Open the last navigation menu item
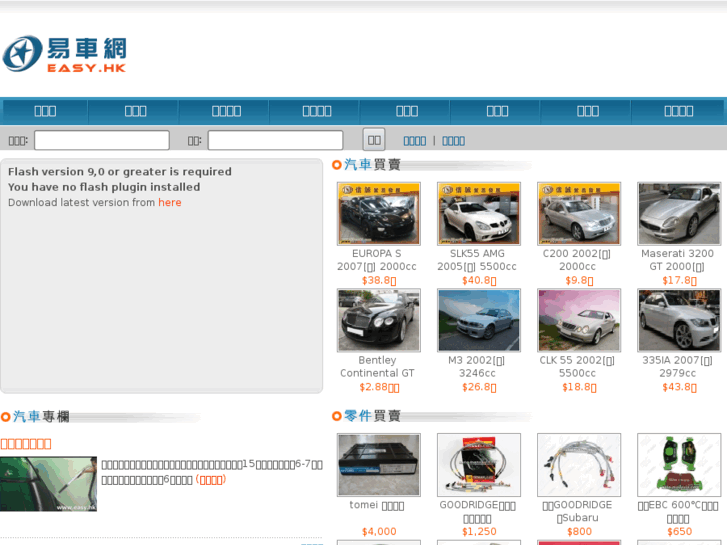Image resolution: width=727 pixels, height=545 pixels. [678, 111]
